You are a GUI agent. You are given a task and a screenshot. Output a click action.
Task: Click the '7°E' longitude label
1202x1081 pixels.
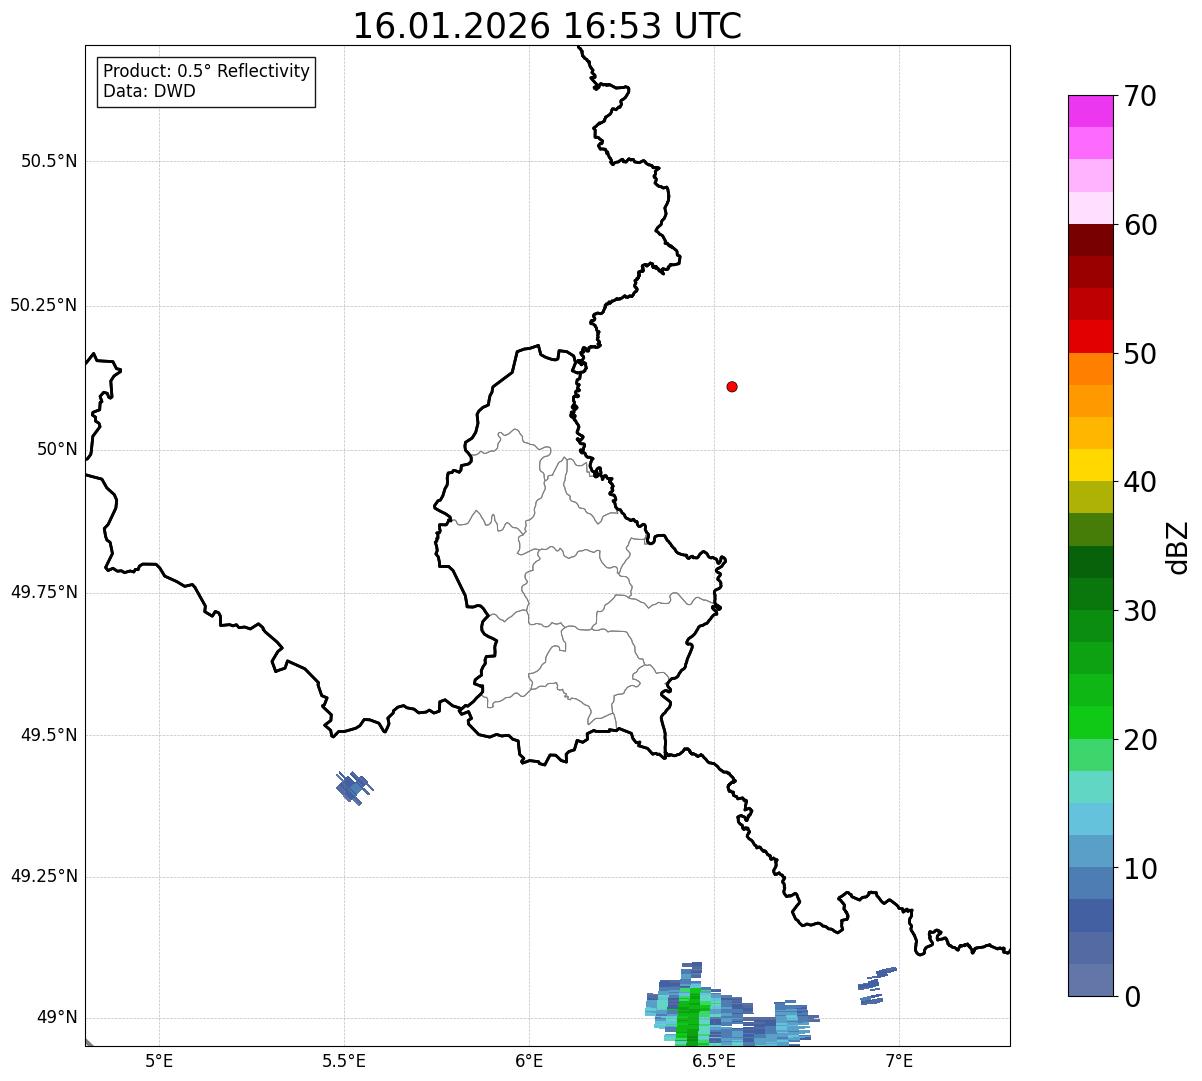click(x=899, y=1060)
